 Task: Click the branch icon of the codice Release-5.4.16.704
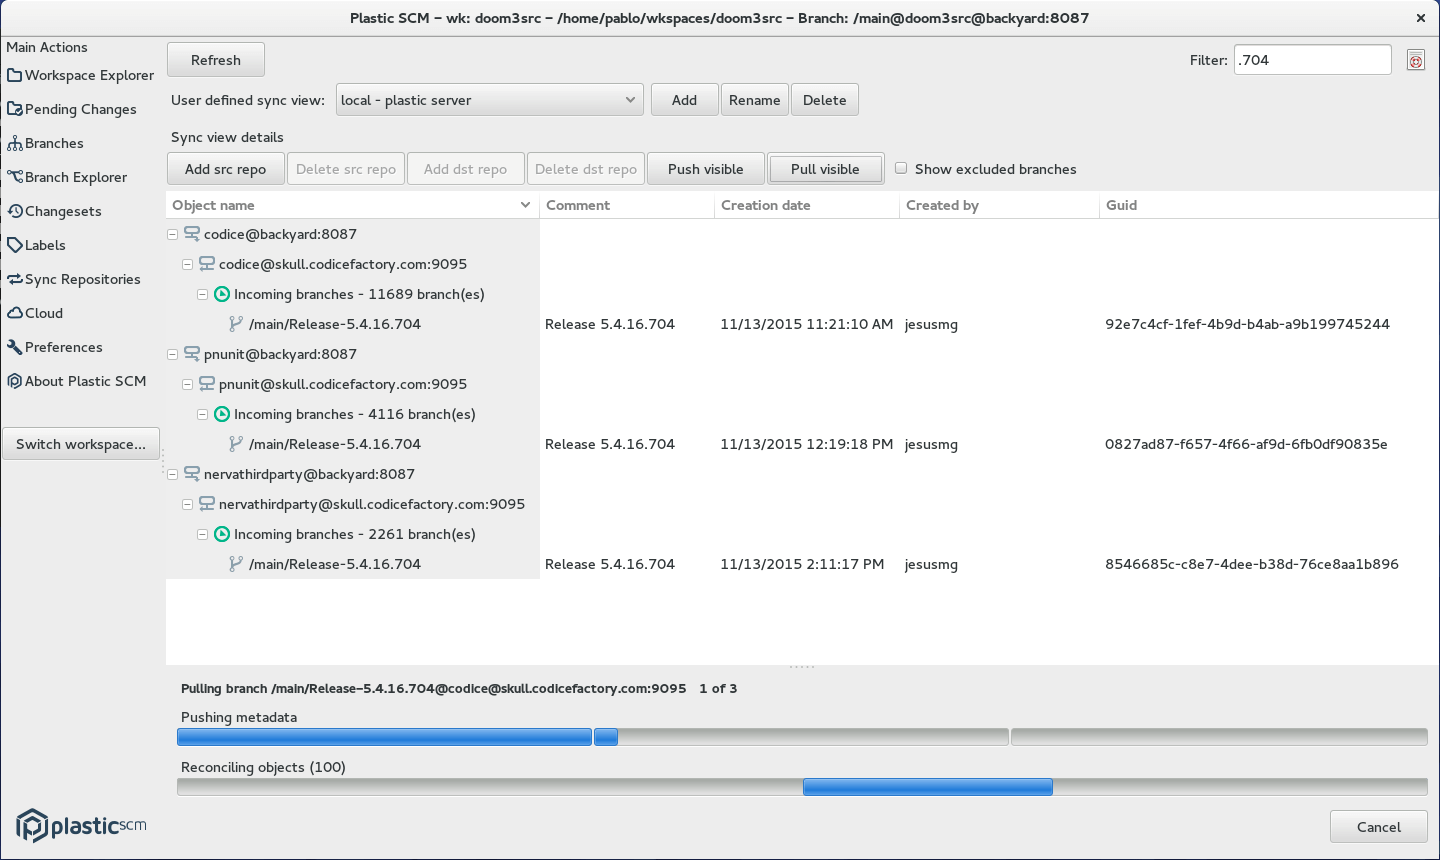[236, 324]
